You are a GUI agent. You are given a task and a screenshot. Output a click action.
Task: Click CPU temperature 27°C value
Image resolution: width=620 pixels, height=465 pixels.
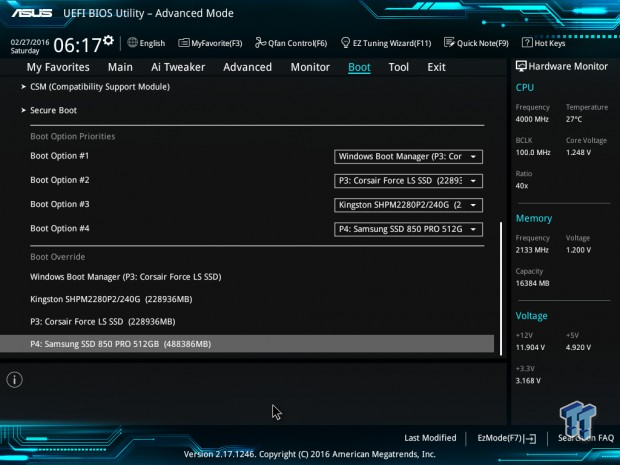[x=574, y=119]
